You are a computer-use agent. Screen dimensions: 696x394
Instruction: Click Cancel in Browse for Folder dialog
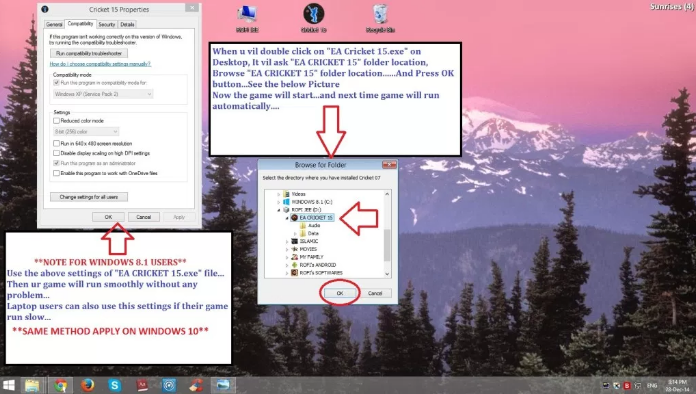click(x=375, y=293)
